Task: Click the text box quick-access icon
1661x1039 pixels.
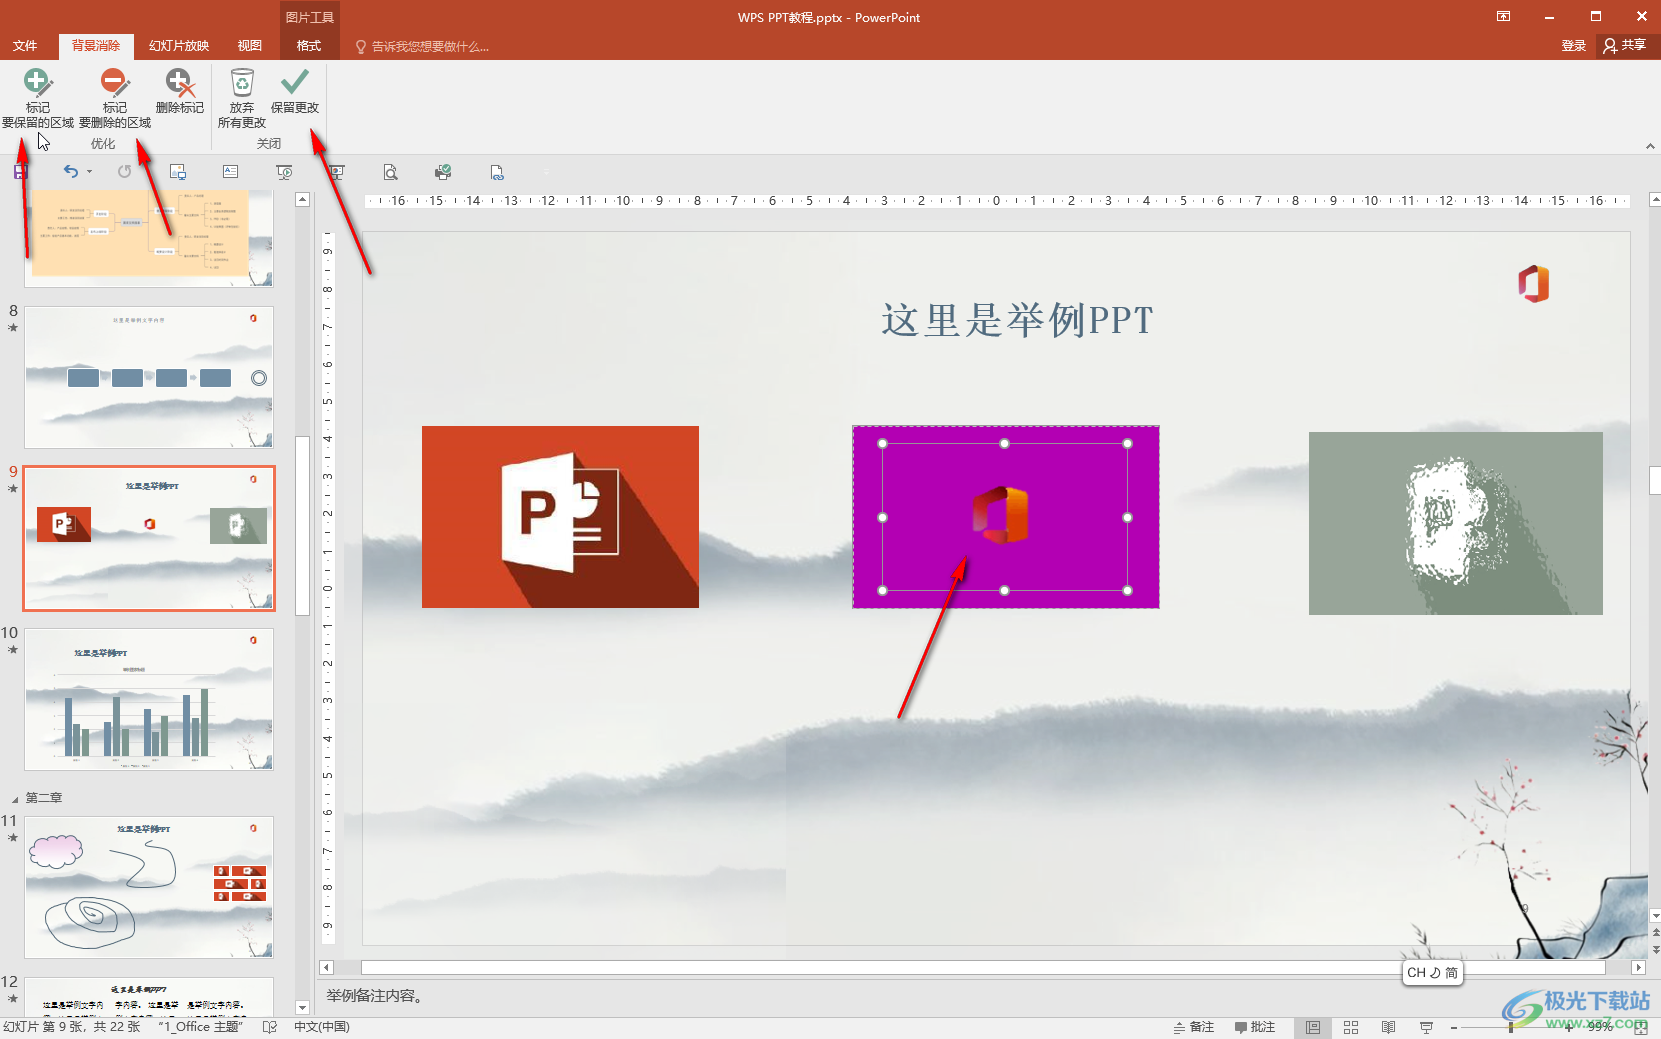Action: [230, 172]
